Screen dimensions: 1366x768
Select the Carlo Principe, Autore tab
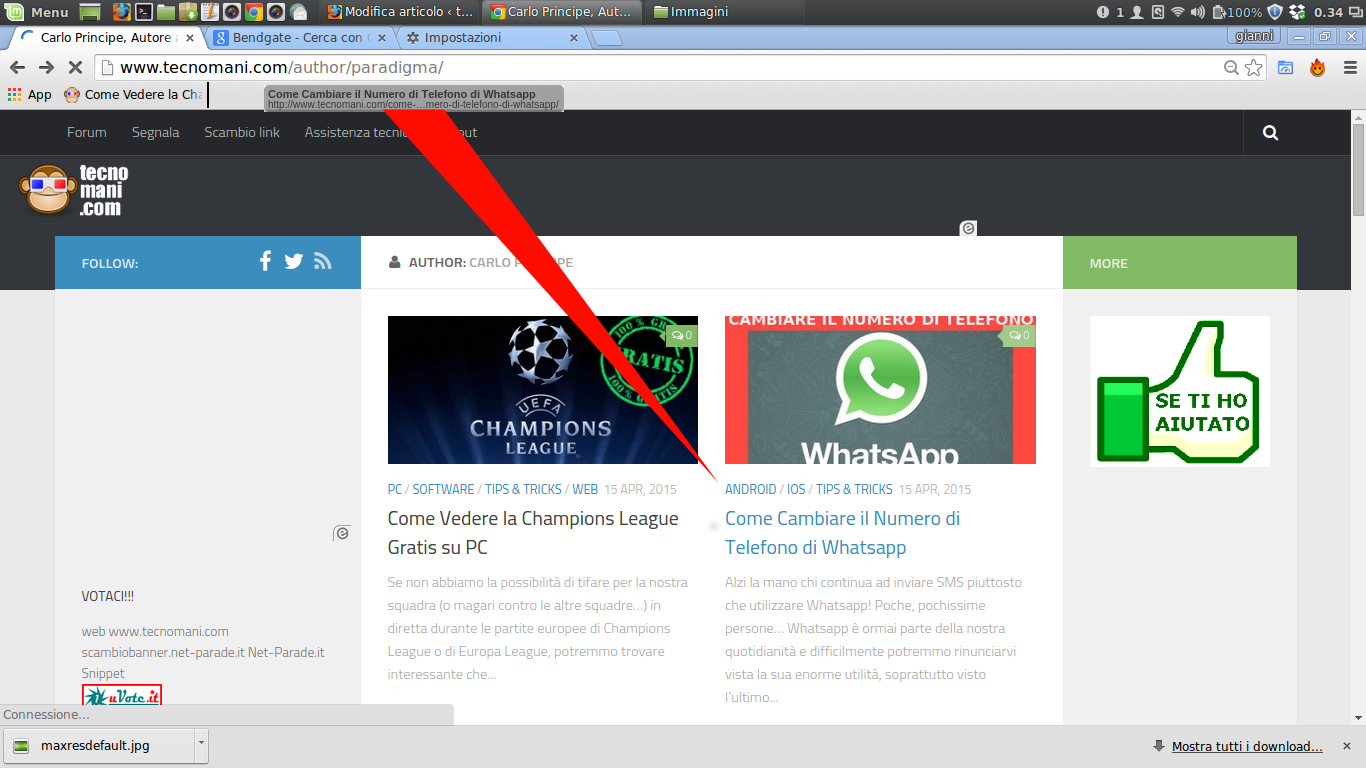click(110, 38)
